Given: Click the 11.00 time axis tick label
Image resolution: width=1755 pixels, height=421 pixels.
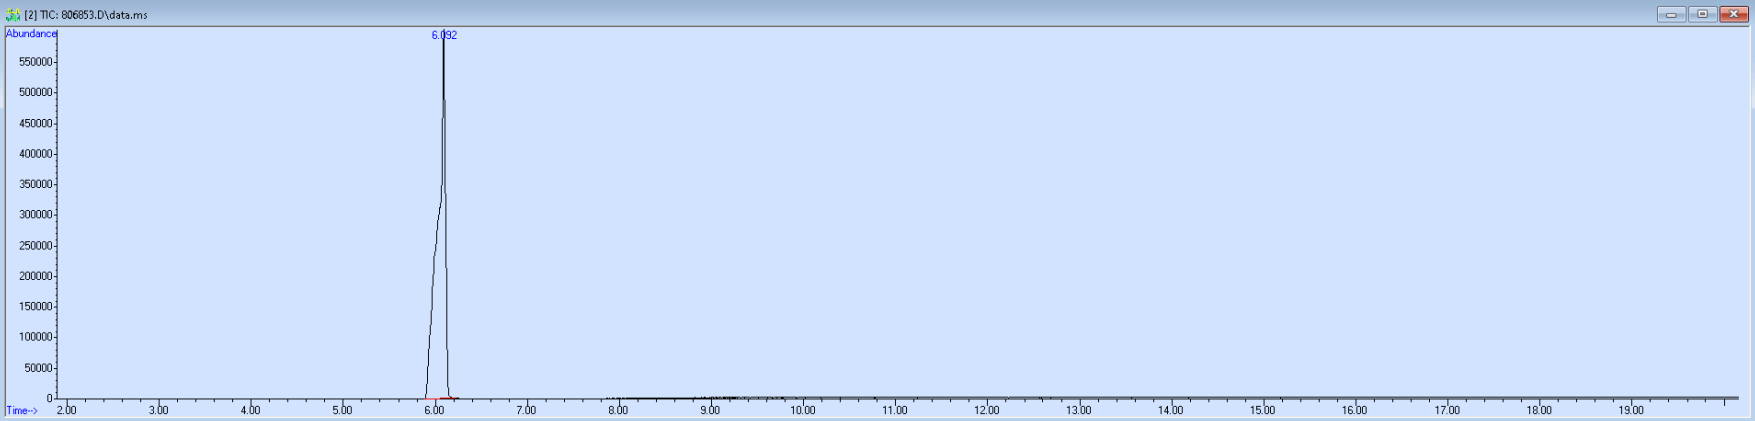Looking at the screenshot, I should (x=894, y=411).
